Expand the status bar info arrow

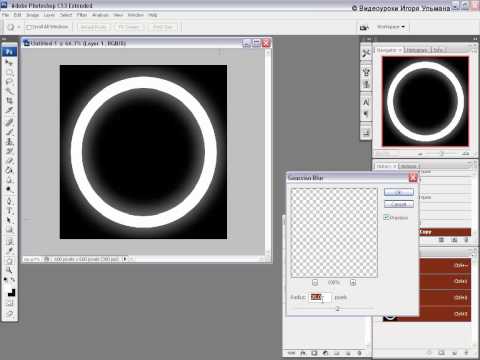coord(125,259)
